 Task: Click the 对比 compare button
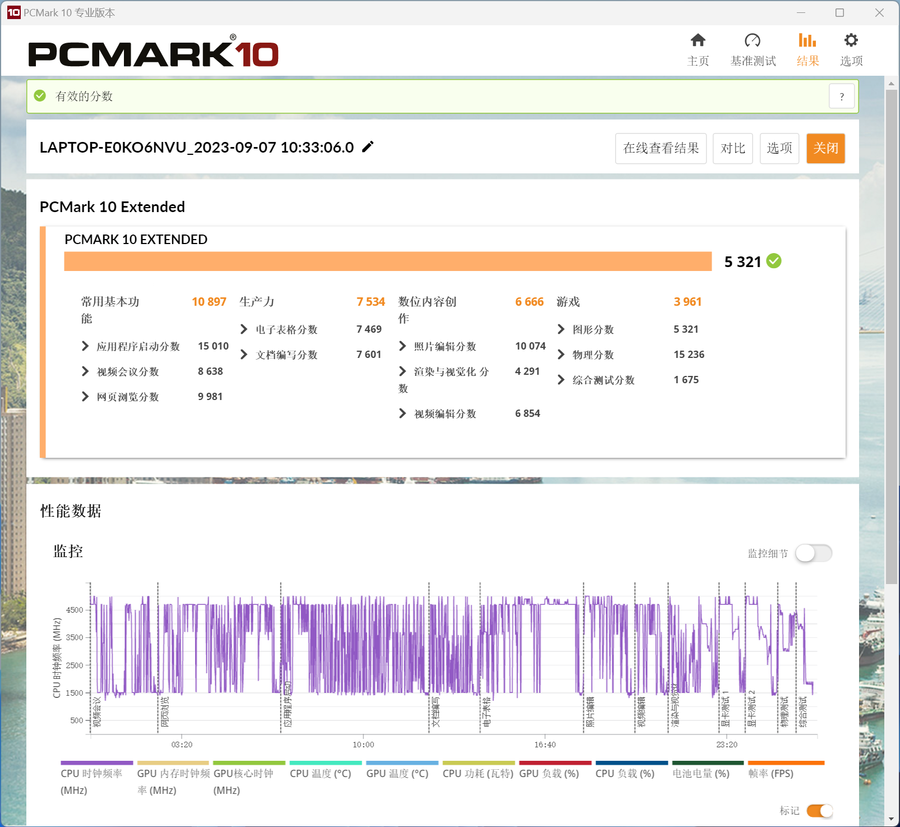(x=732, y=149)
